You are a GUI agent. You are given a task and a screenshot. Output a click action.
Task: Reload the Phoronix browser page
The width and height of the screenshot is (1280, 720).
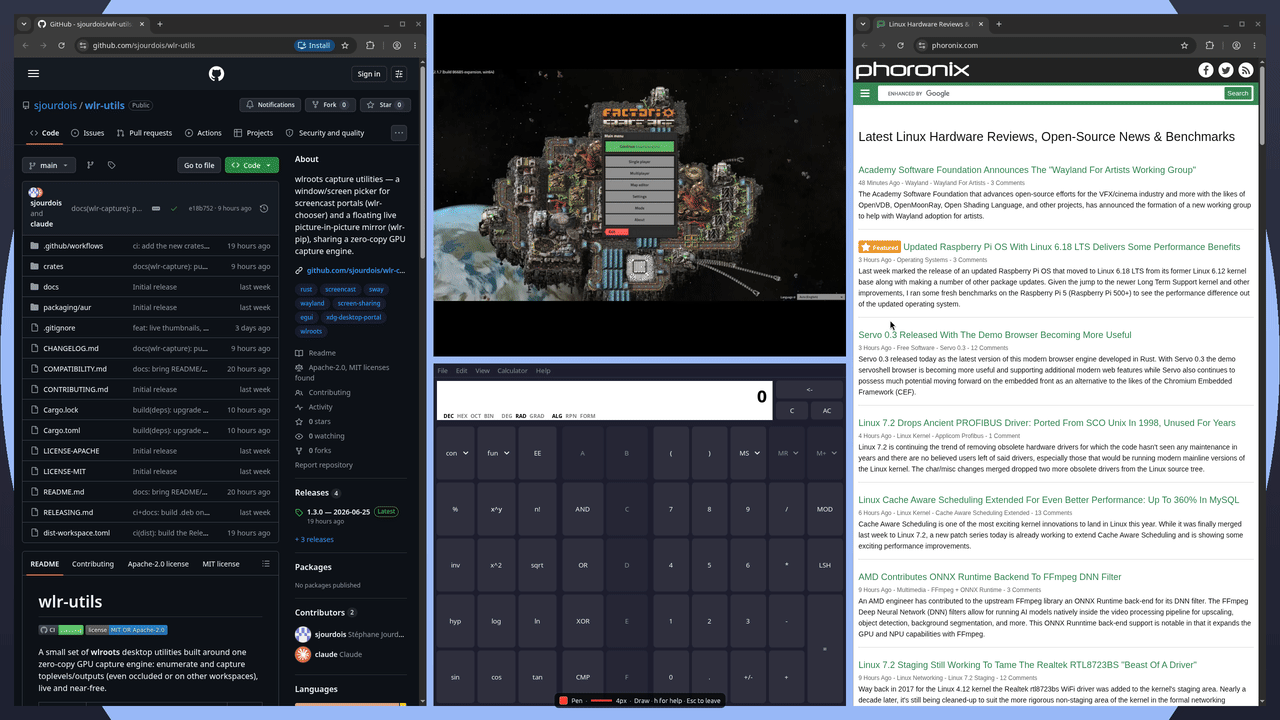coord(902,45)
